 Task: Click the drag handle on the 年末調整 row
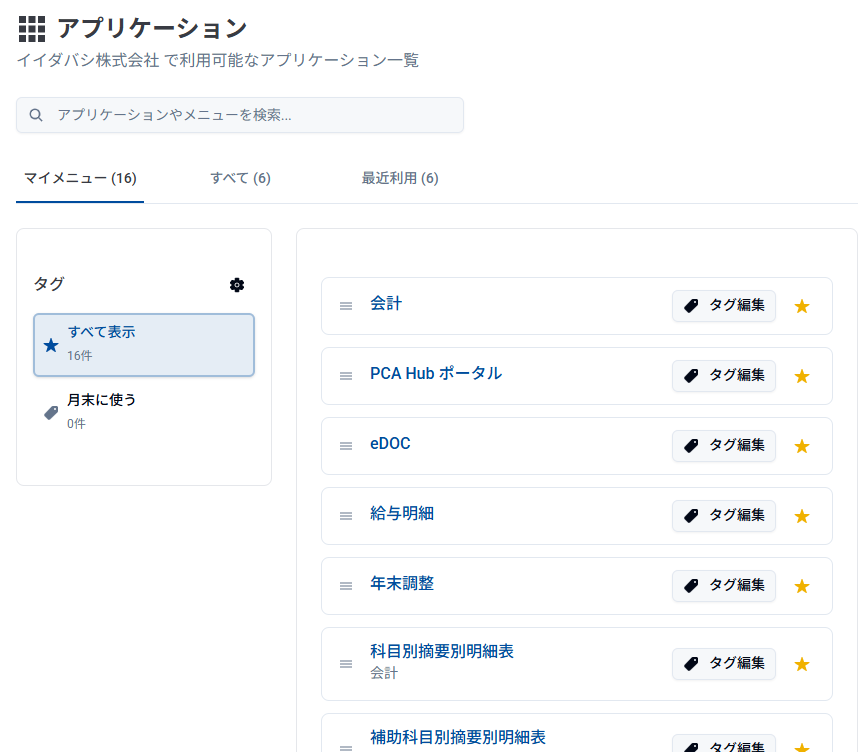coord(346,585)
